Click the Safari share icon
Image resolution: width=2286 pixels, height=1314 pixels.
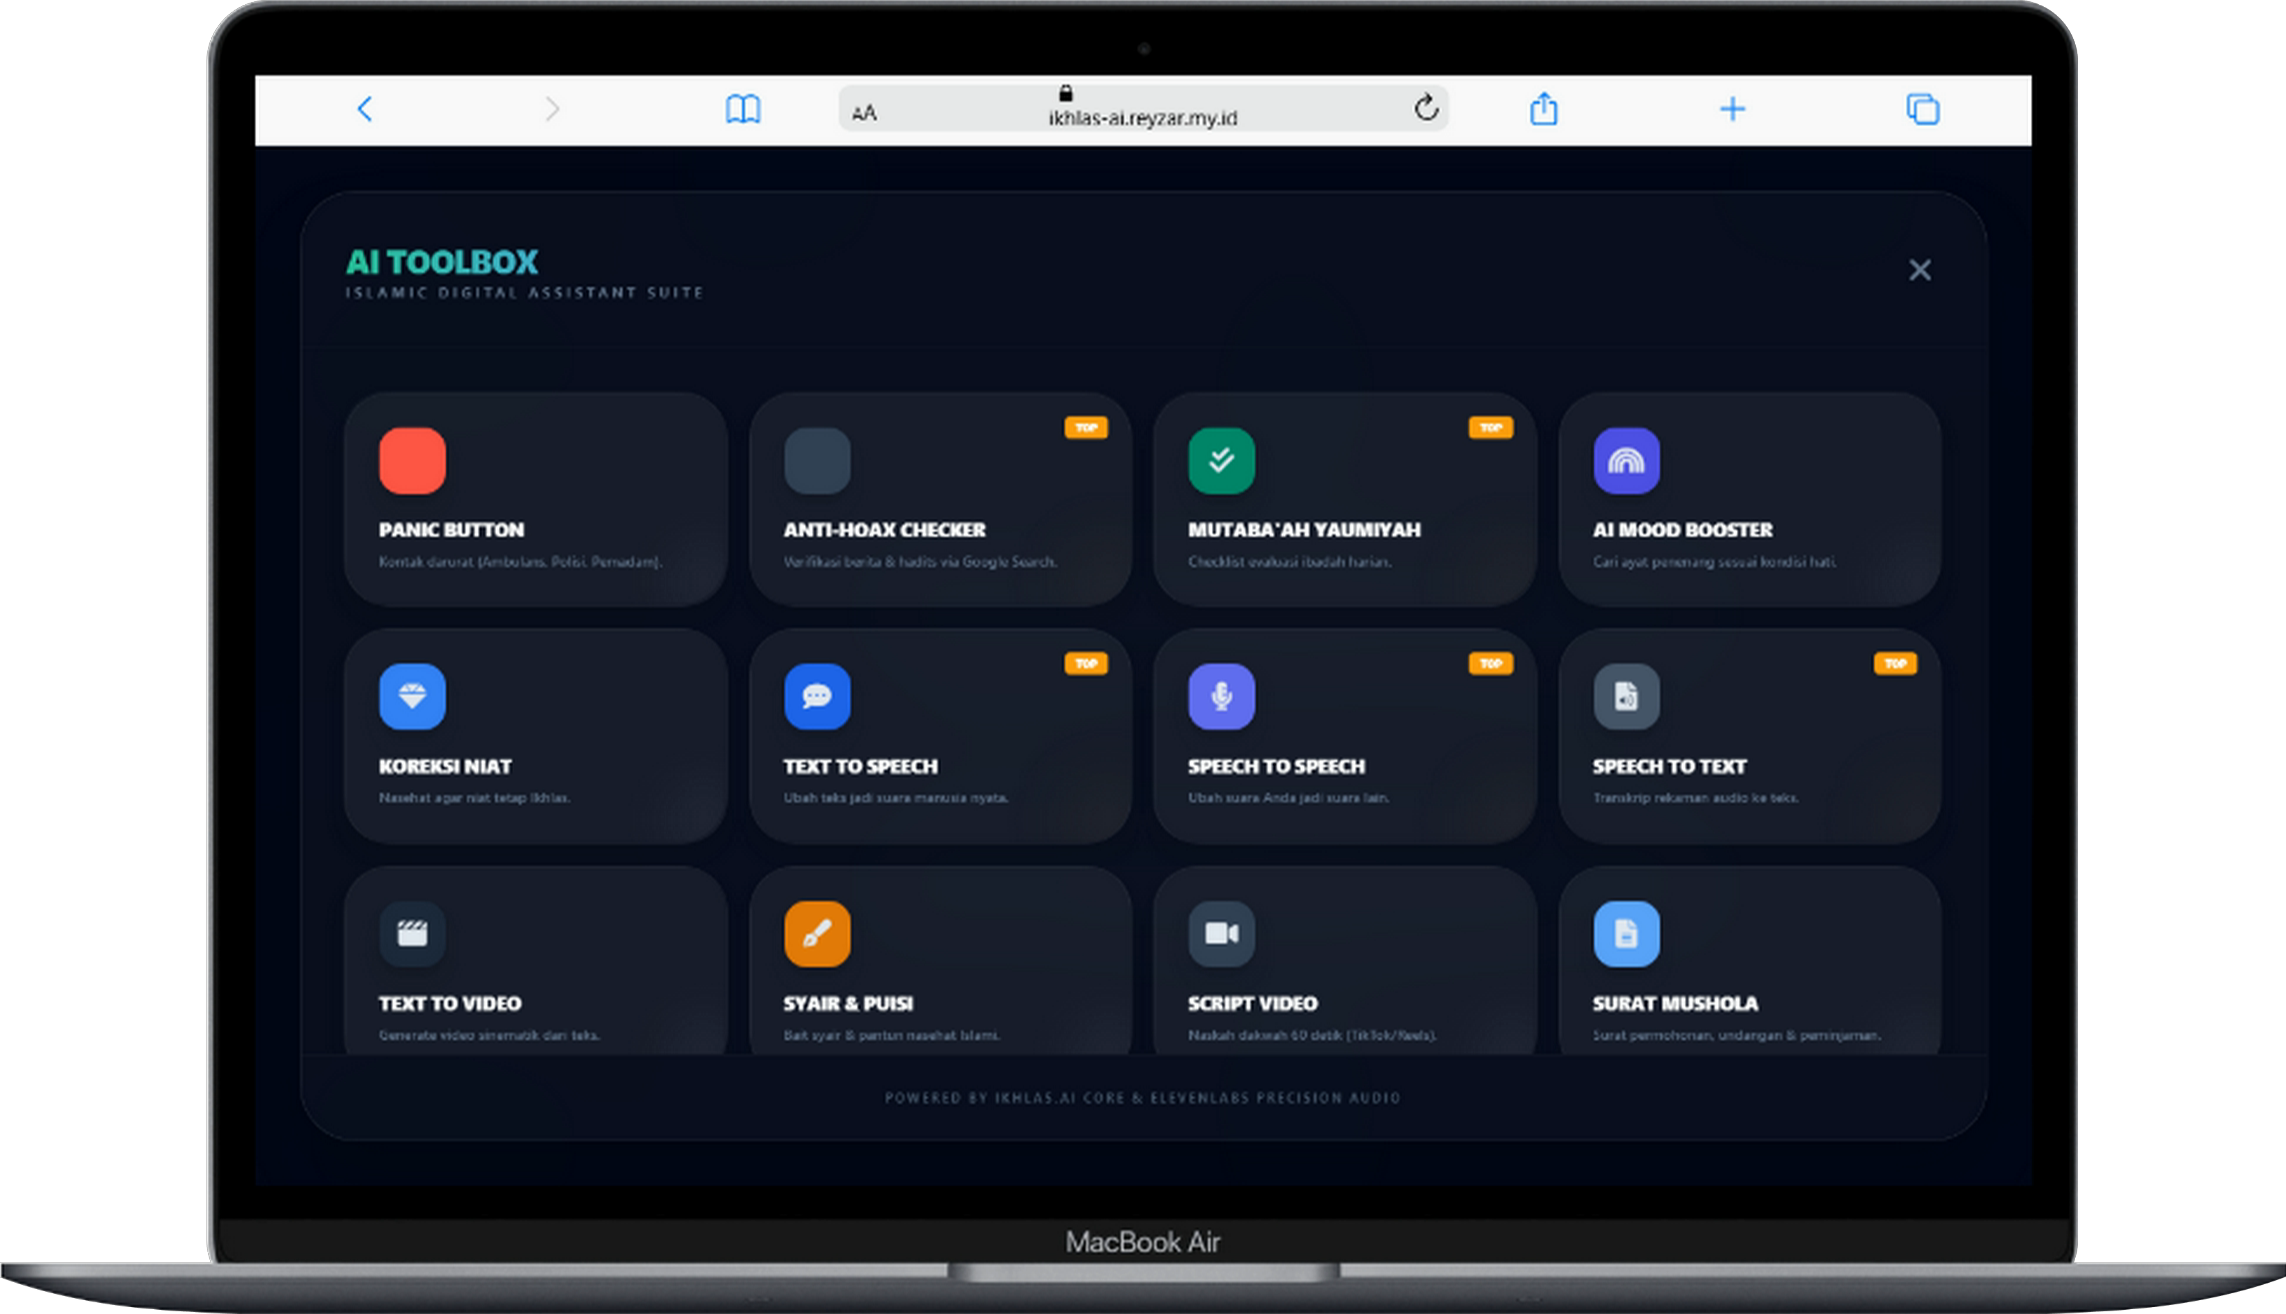pyautogui.click(x=1543, y=109)
